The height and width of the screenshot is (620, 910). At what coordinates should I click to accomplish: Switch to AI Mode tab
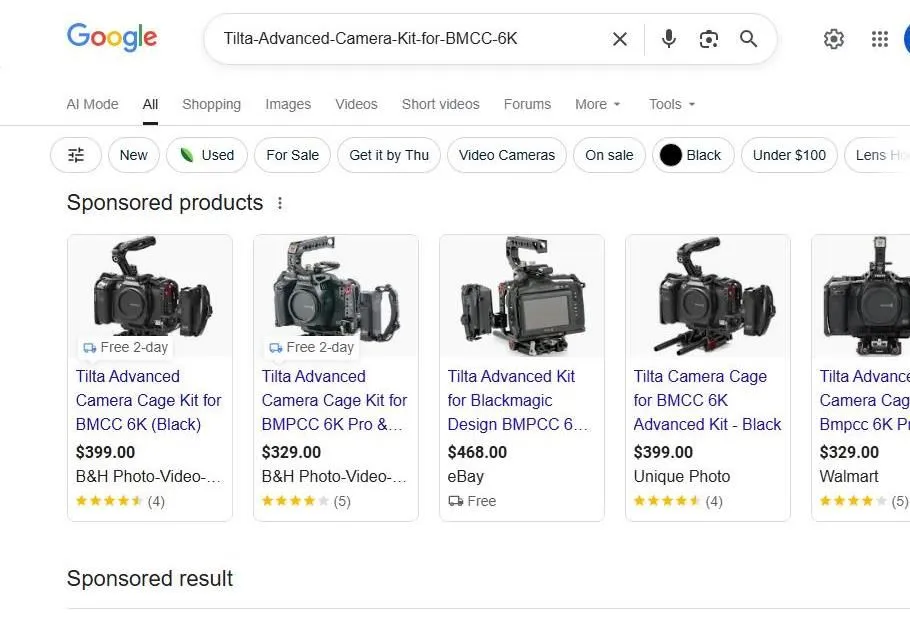[92, 104]
